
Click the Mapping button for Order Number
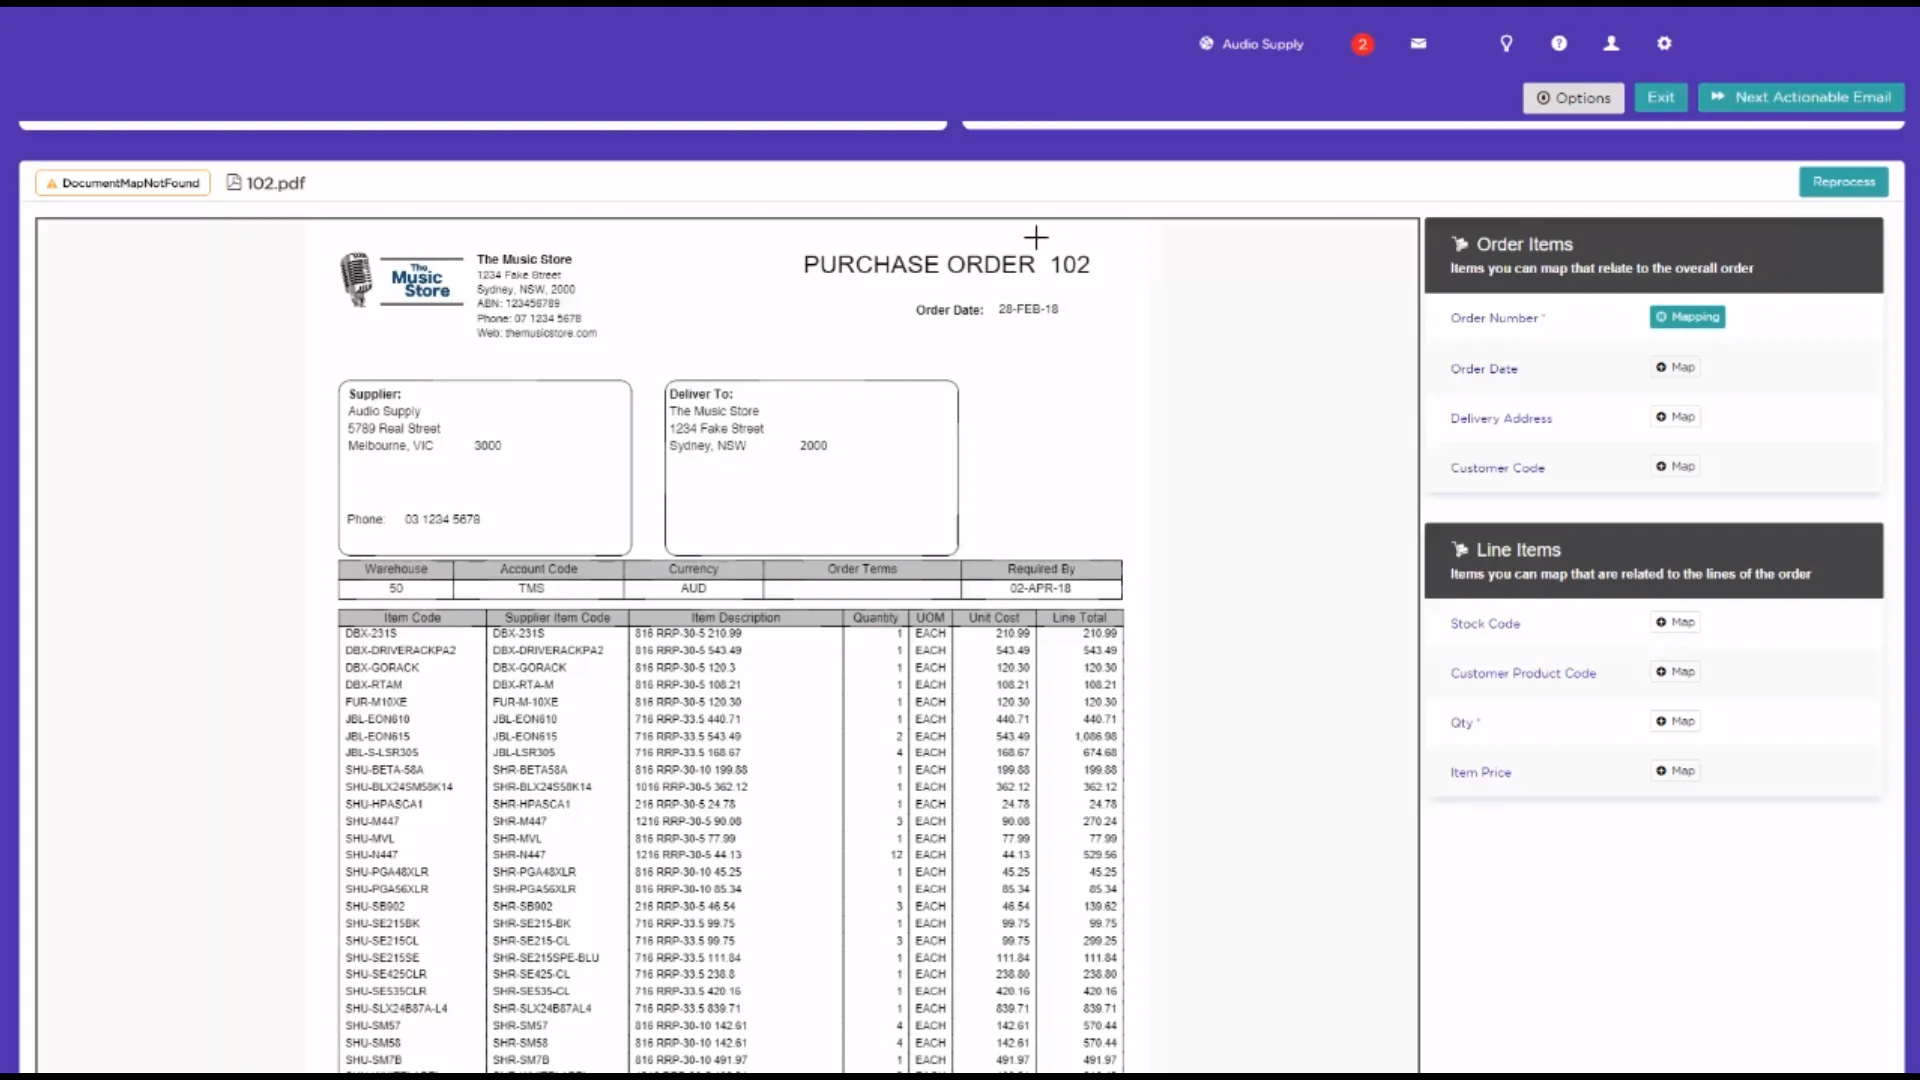[x=1687, y=317]
